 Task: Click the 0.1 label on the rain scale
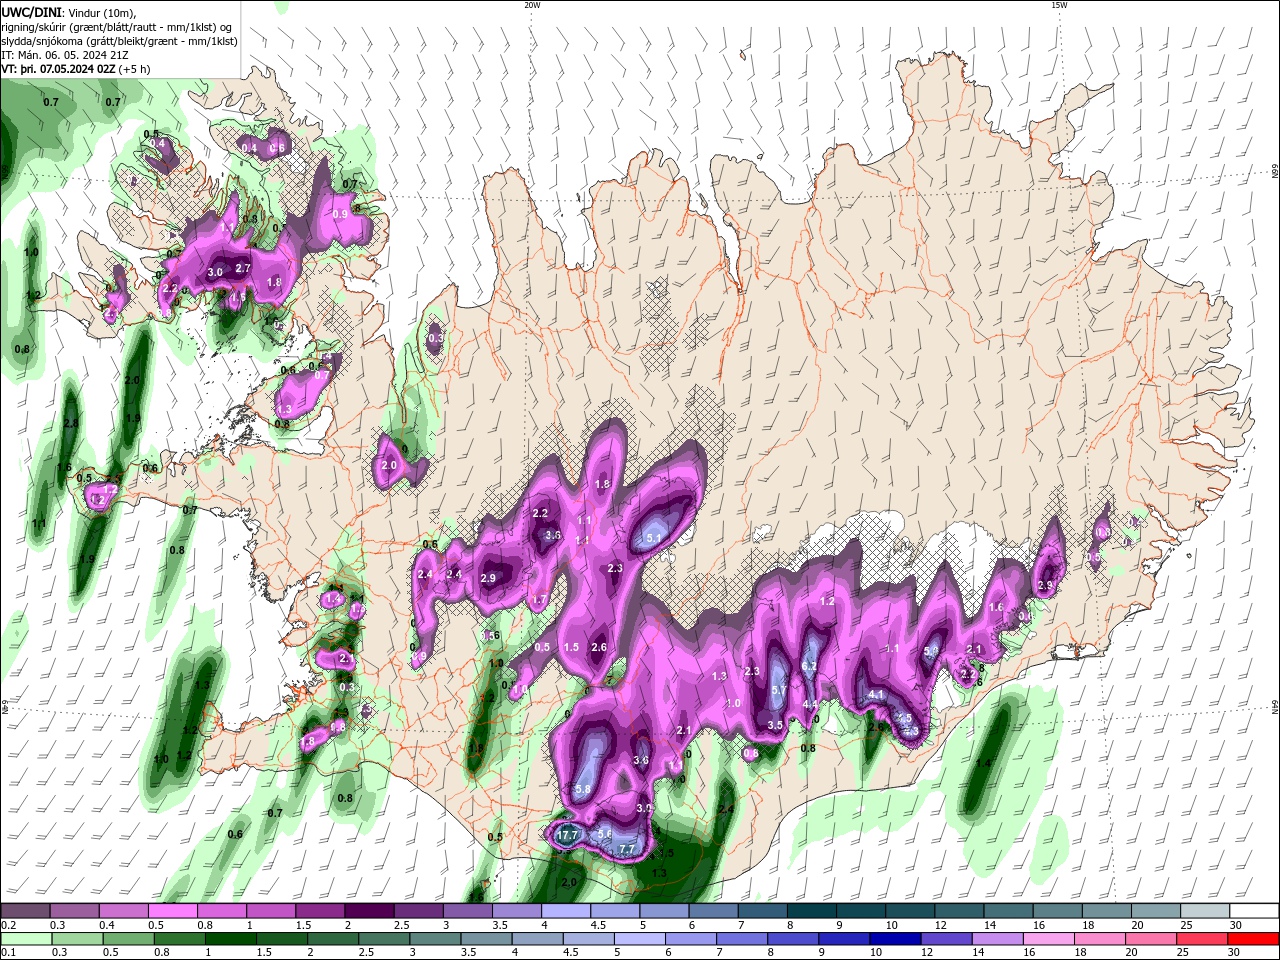tap(6, 952)
